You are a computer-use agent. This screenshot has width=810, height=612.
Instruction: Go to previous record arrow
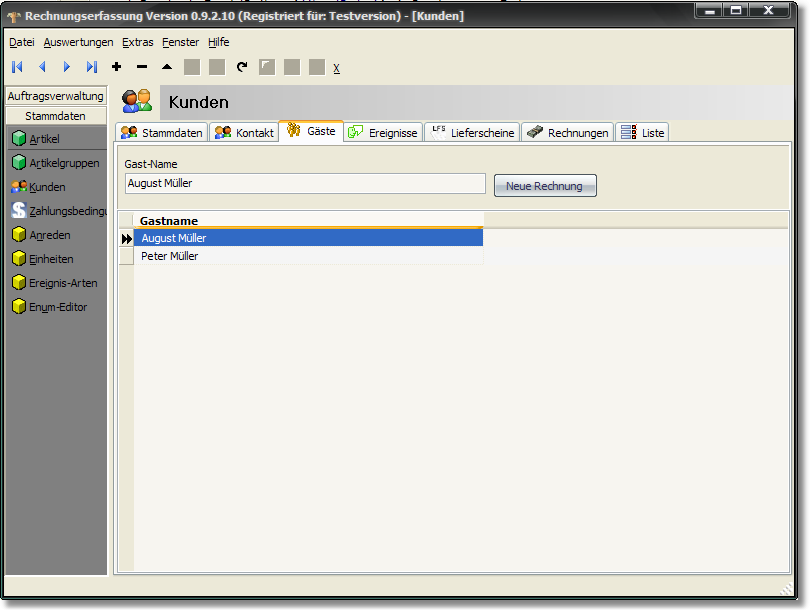coord(42,67)
